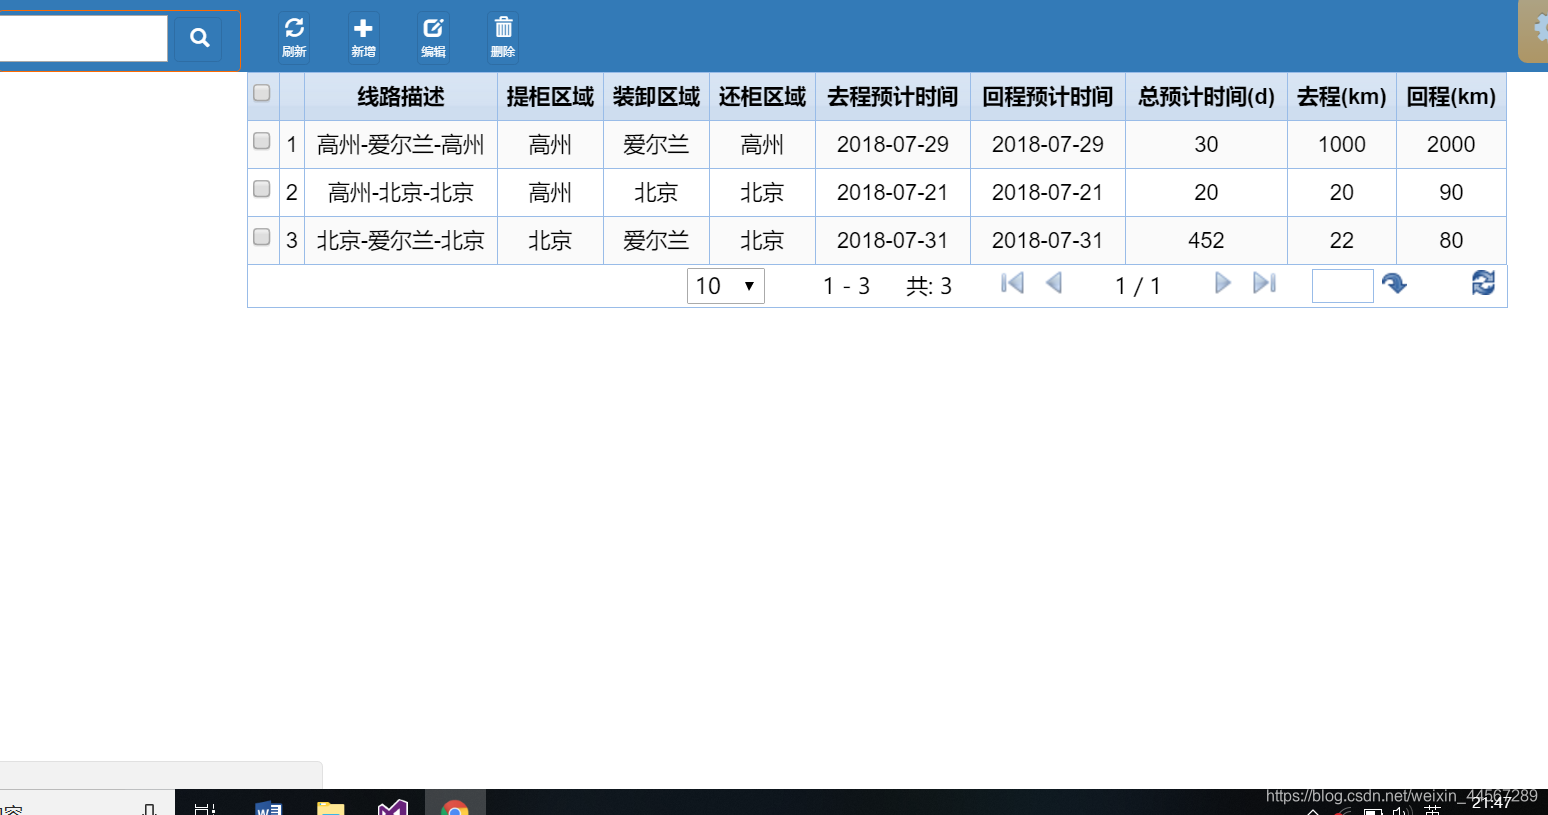The height and width of the screenshot is (815, 1548).
Task: Click the total time cell 452
Action: pos(1206,241)
